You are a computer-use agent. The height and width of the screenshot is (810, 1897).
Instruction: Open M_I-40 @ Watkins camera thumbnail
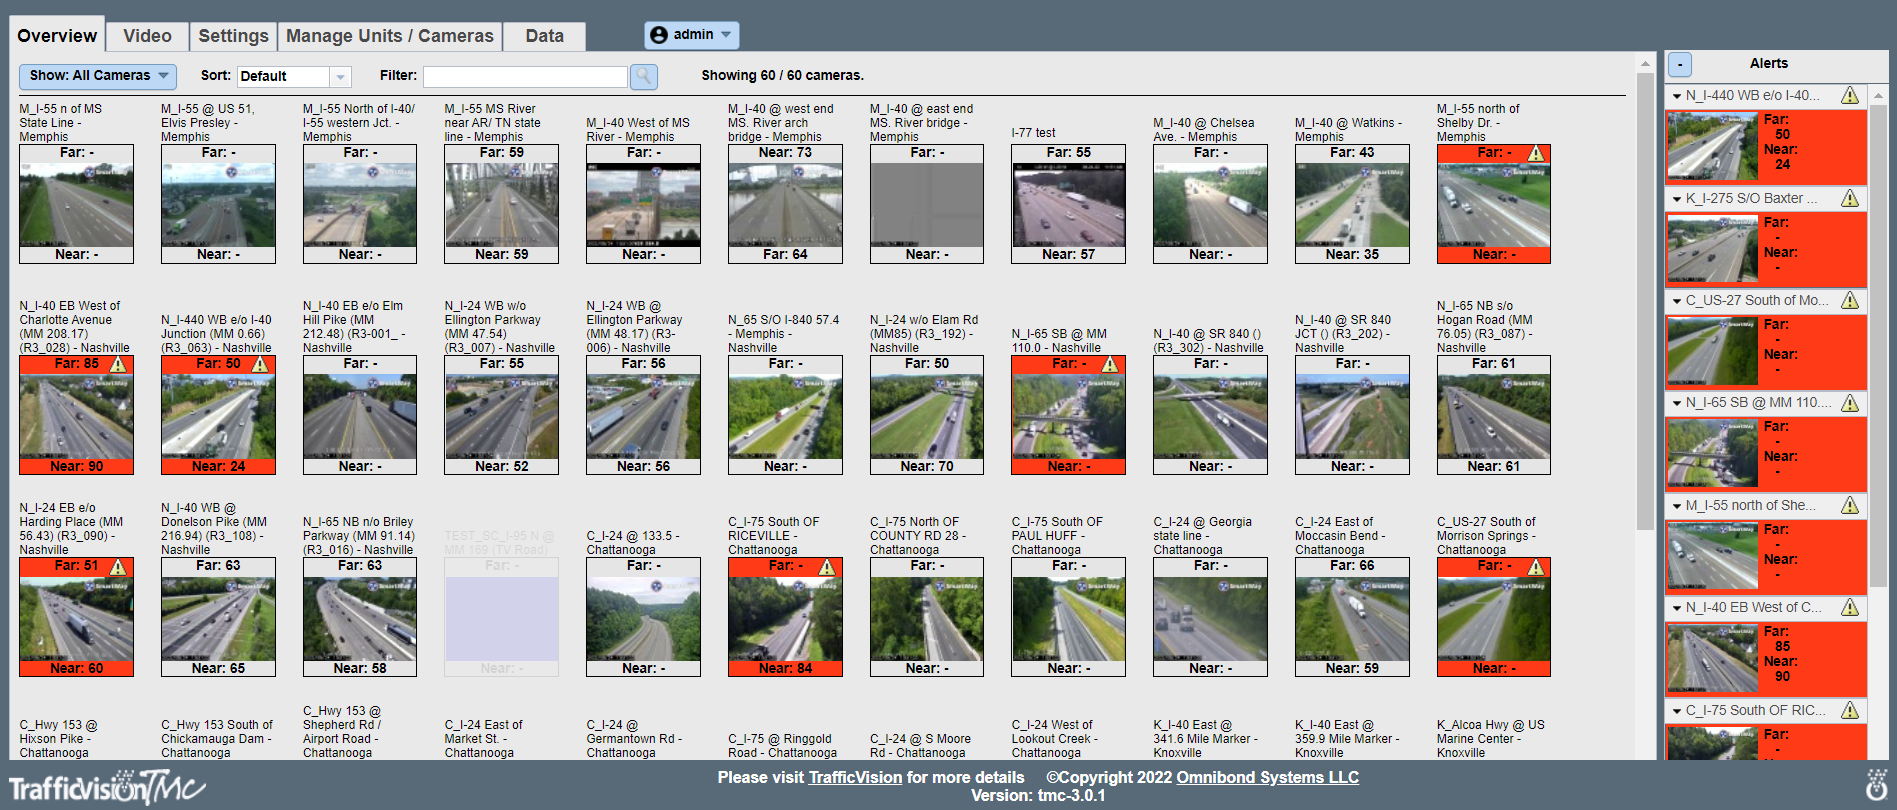tap(1352, 204)
